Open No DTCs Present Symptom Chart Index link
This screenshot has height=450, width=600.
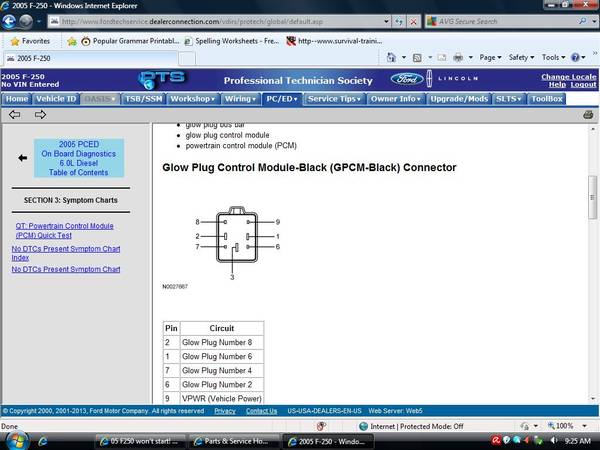(x=65, y=253)
